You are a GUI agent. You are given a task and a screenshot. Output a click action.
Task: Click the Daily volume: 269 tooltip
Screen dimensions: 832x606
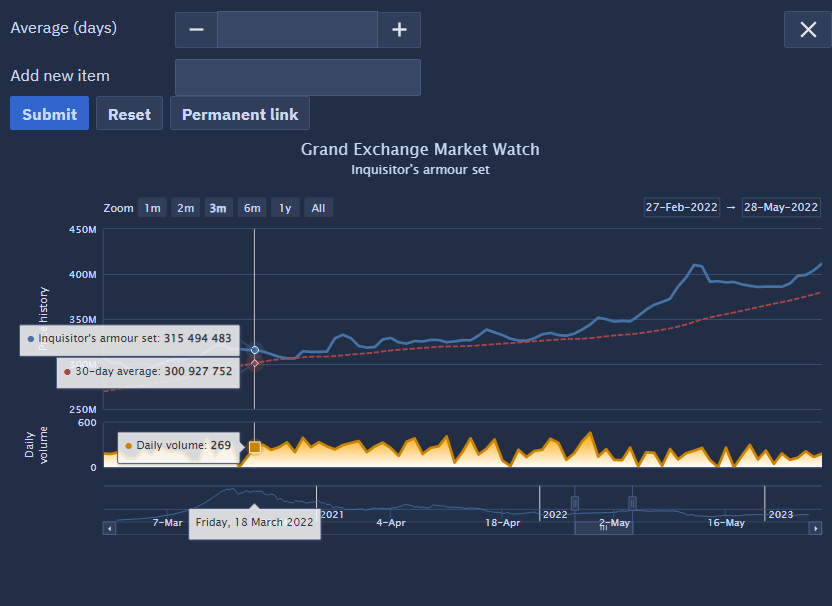coord(179,446)
